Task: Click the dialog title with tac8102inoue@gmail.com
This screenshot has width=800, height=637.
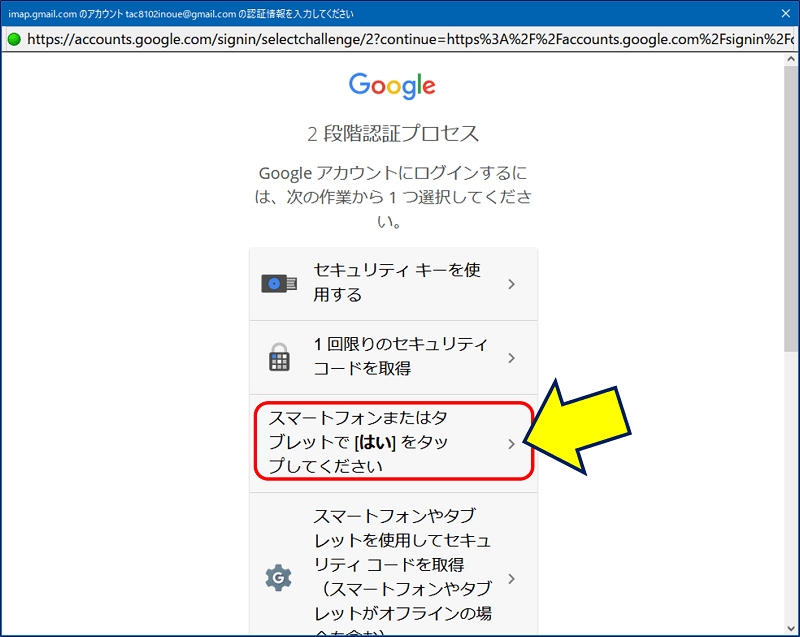Action: pos(181,14)
